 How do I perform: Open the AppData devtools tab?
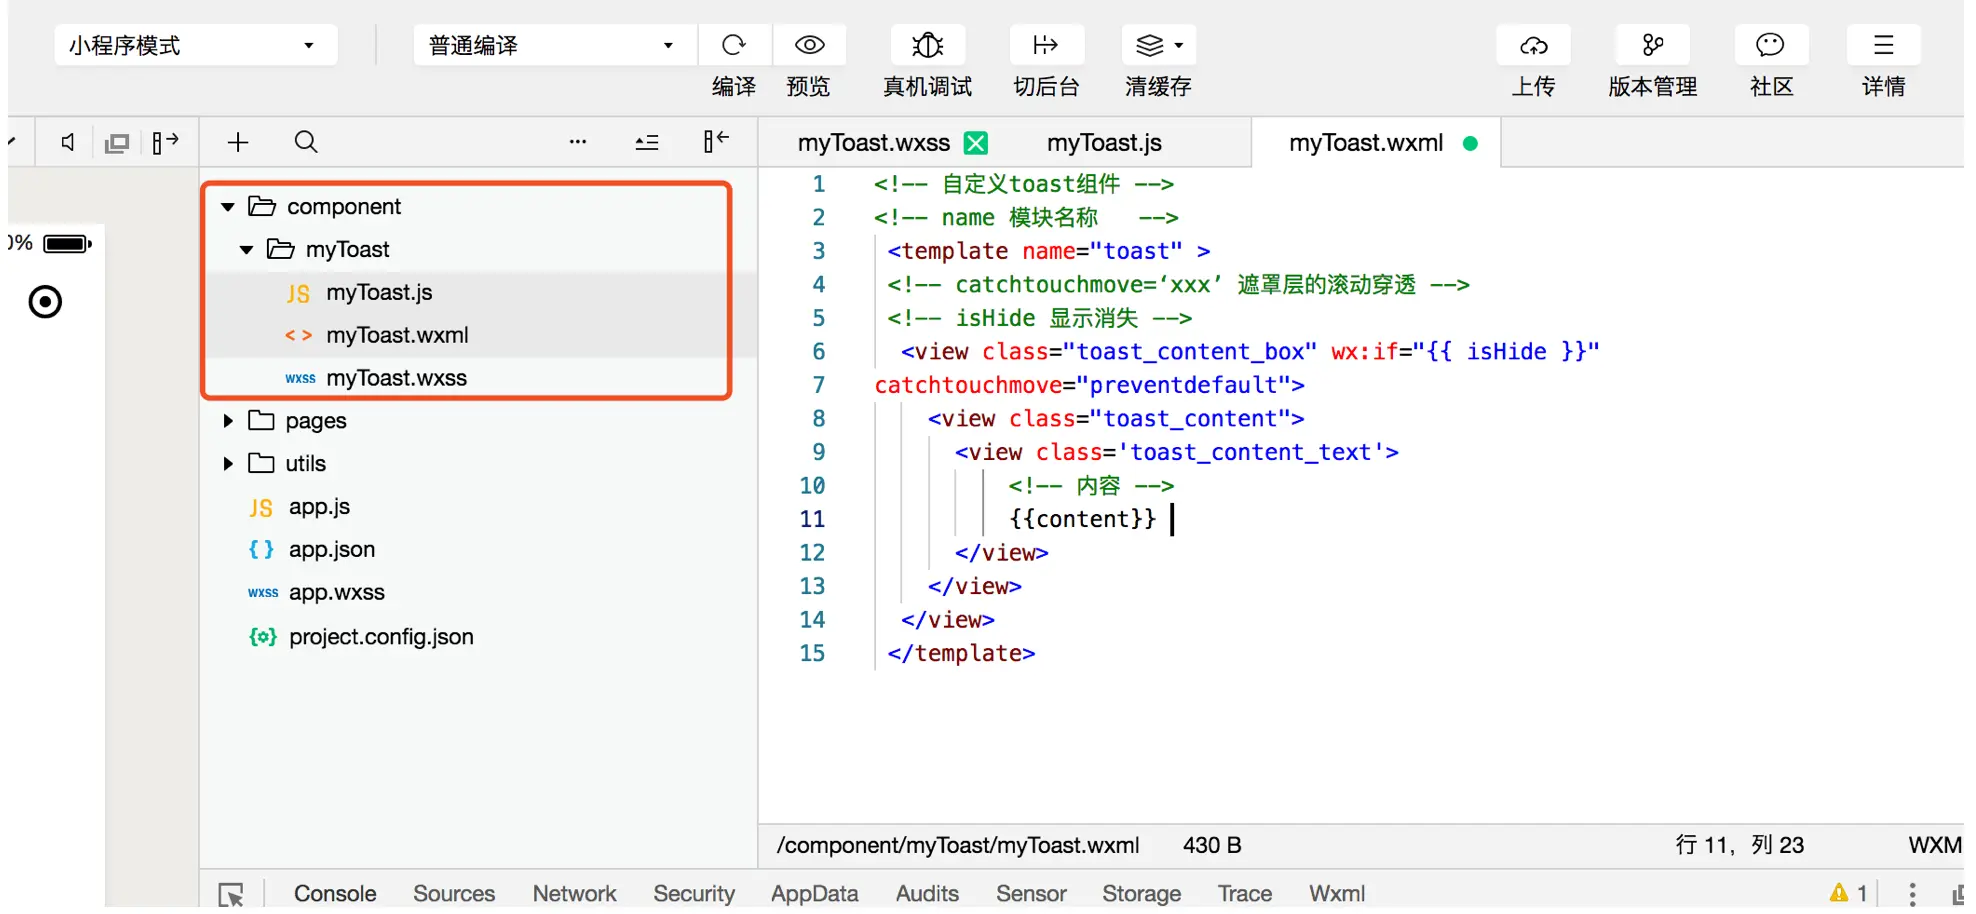pyautogui.click(x=814, y=893)
